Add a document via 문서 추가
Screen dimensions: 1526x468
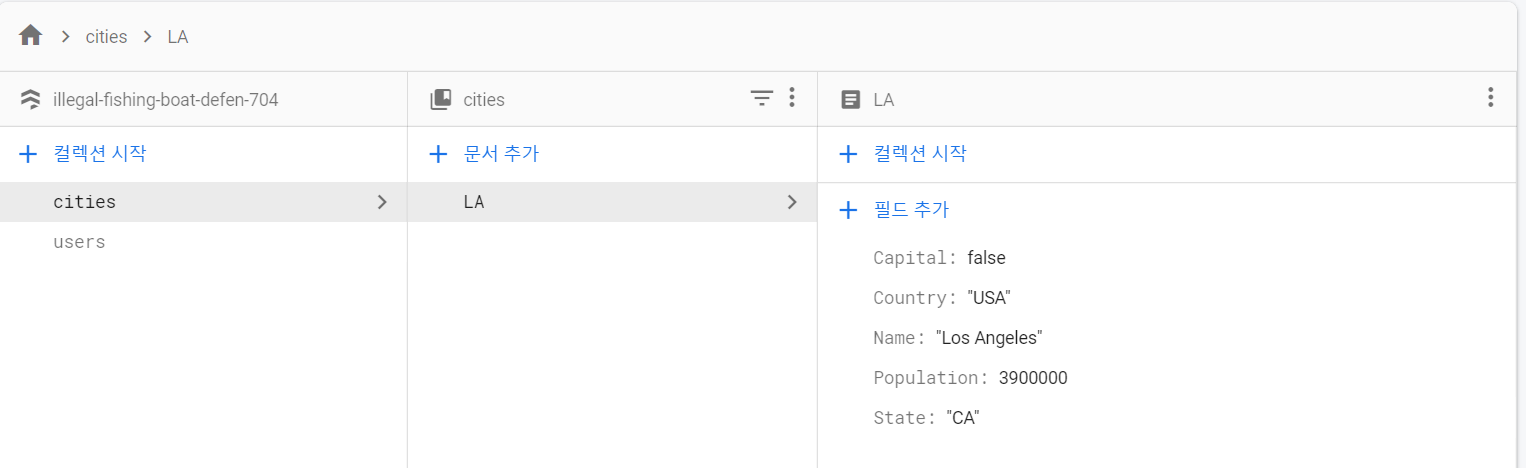502,154
